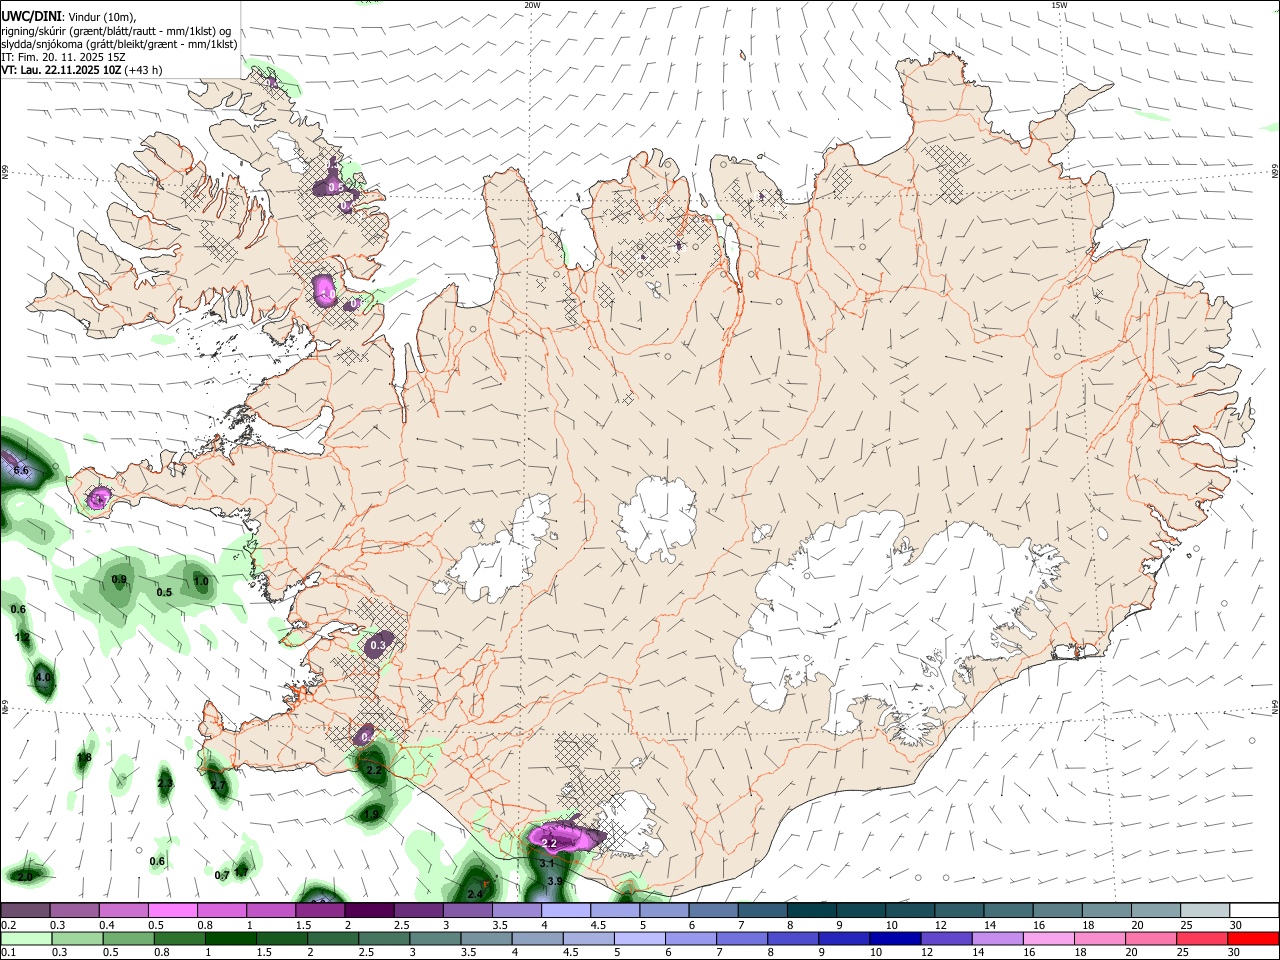Click the 30 label in the lower legend row

1235,952
